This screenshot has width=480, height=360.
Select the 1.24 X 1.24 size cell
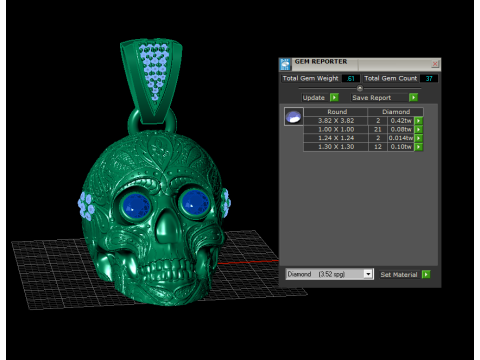tap(336, 138)
